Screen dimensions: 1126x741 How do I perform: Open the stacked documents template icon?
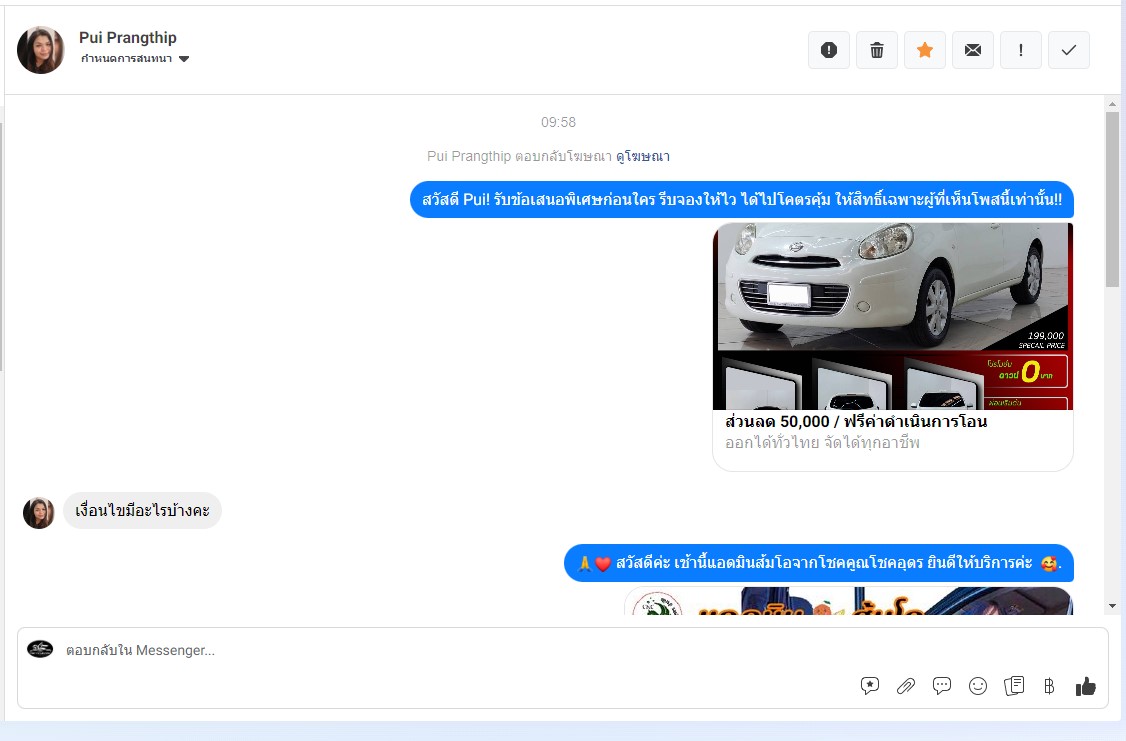pyautogui.click(x=1014, y=686)
